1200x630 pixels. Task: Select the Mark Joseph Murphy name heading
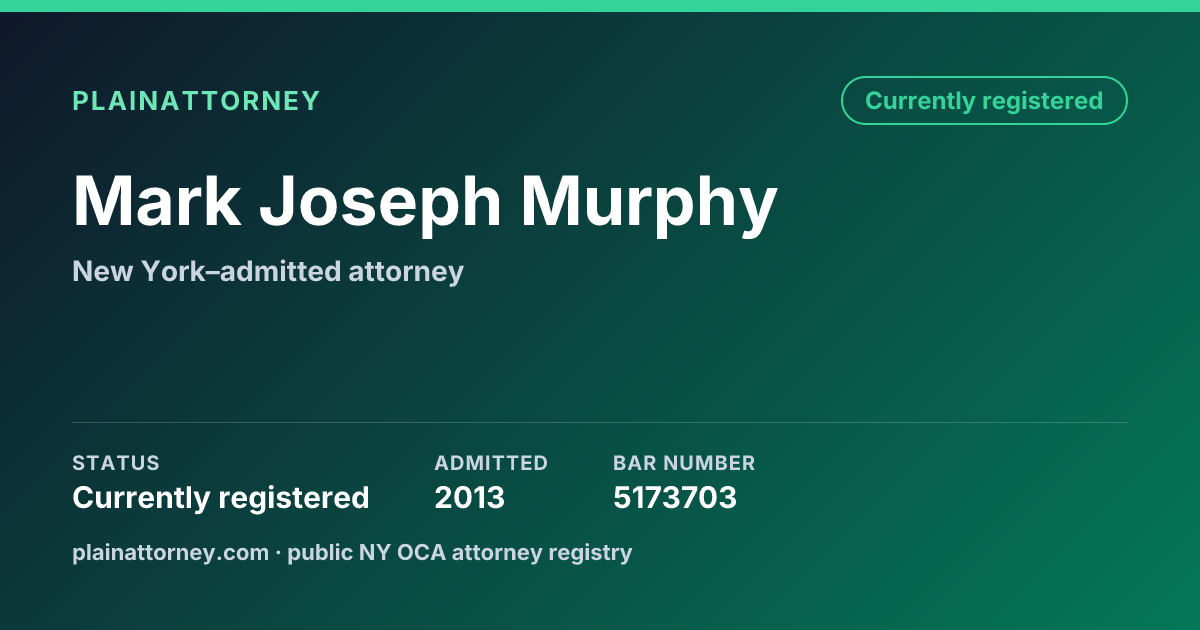(x=425, y=202)
